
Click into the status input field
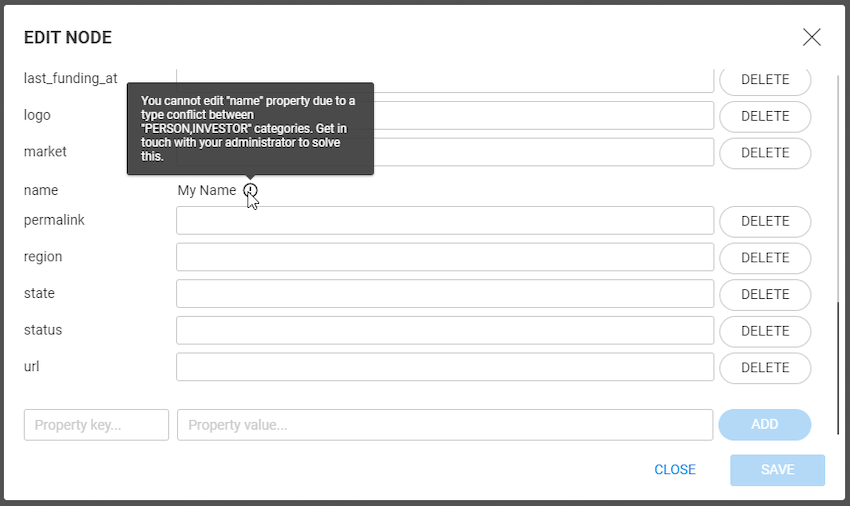[x=445, y=331]
